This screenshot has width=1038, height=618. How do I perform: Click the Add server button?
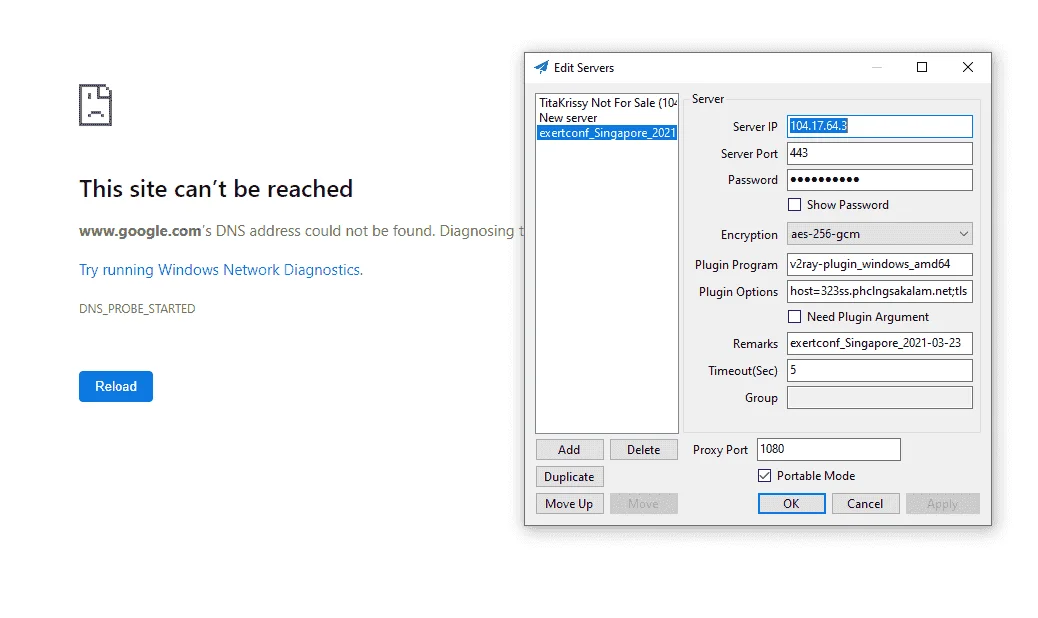569,450
